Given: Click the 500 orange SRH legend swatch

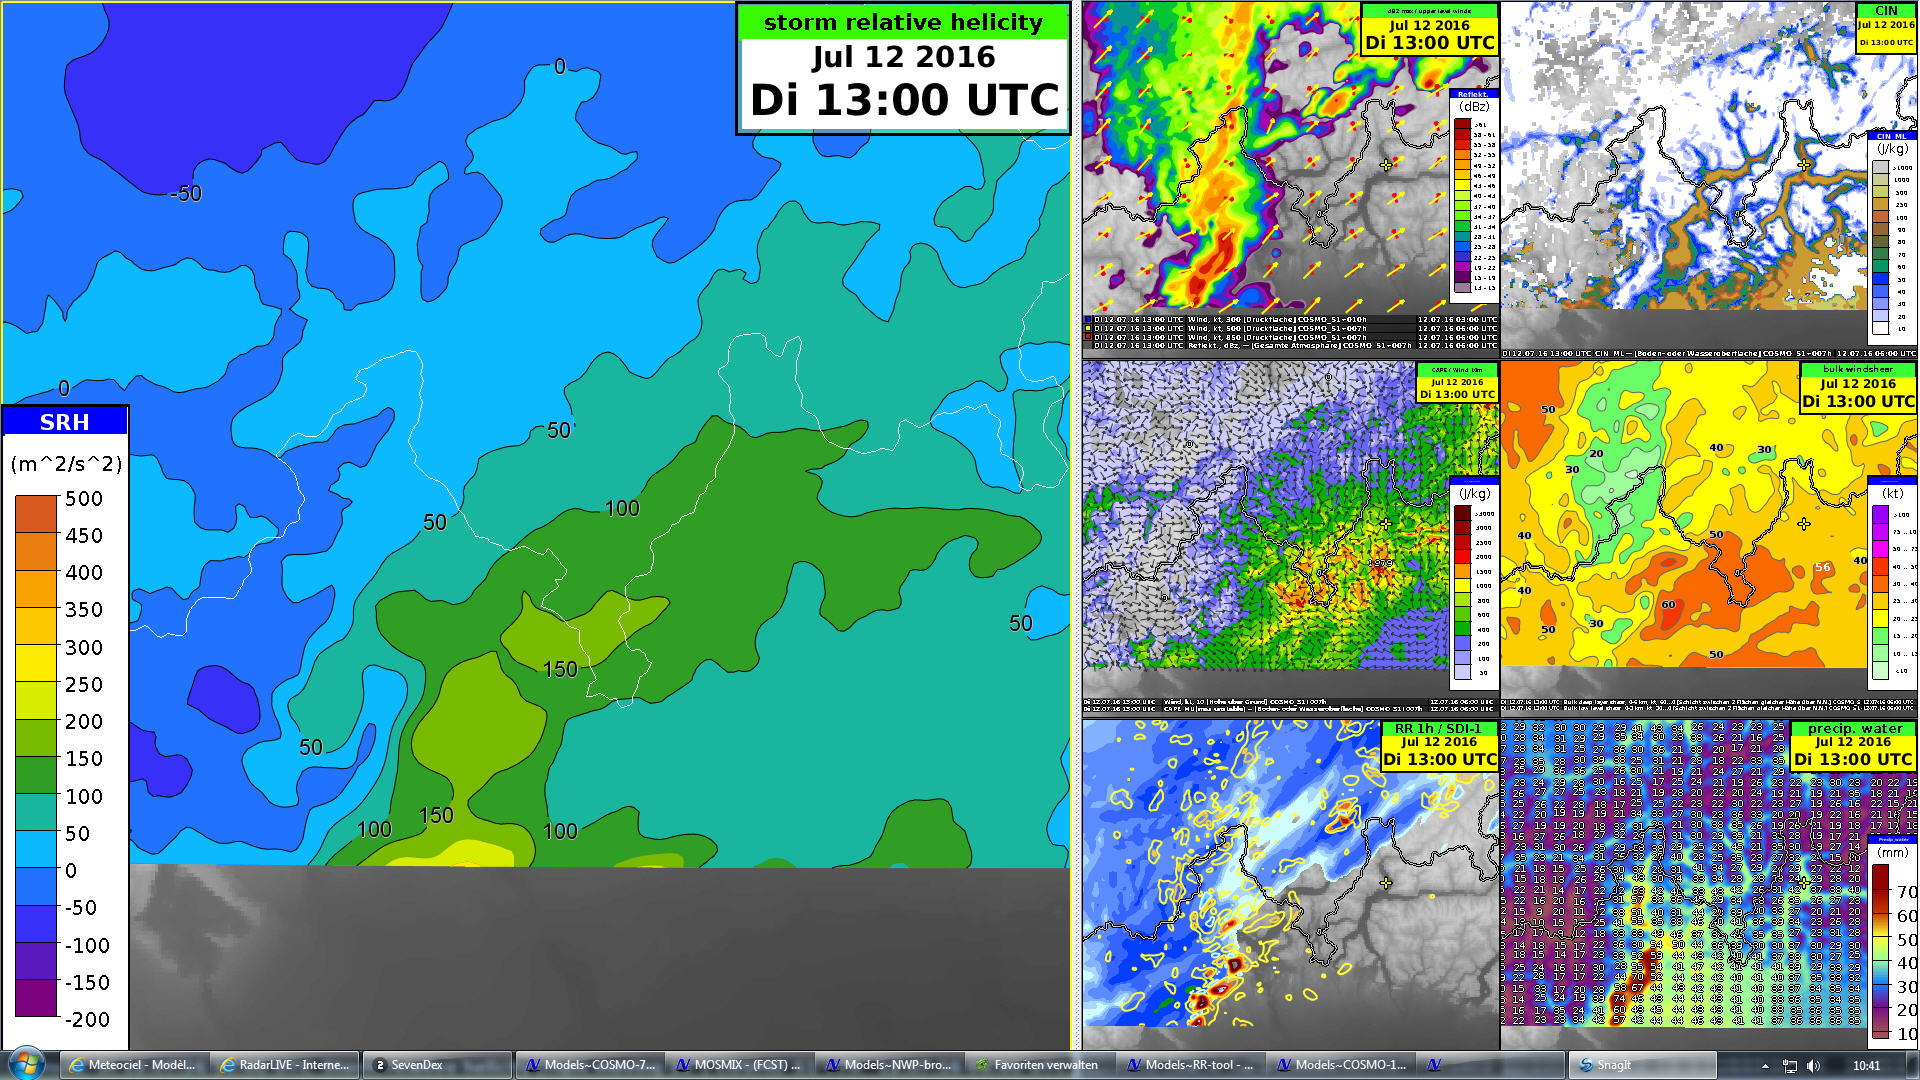Looking at the screenshot, I should coord(36,513).
